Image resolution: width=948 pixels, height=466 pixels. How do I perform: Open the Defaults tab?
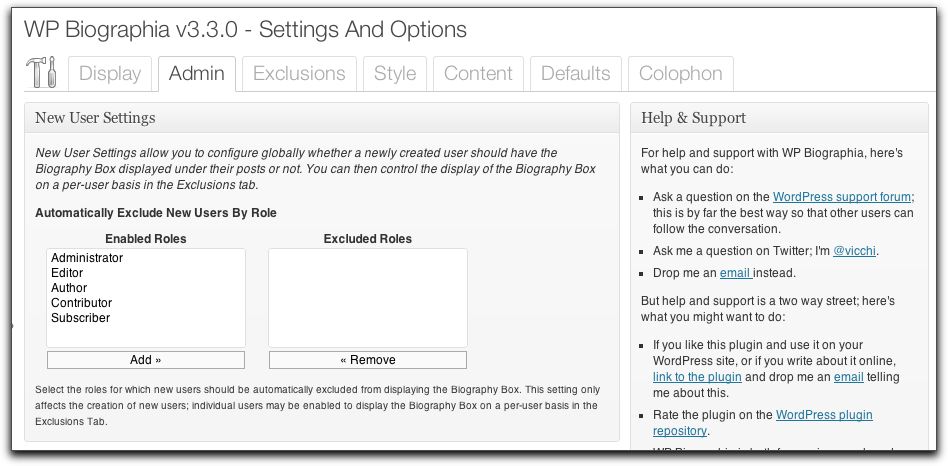click(x=575, y=74)
